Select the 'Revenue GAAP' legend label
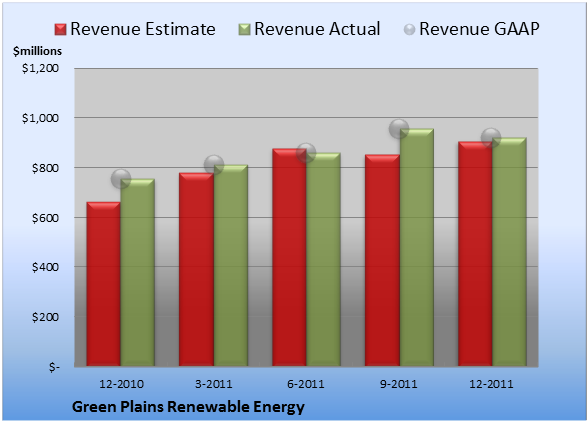Viewport: 588px width, 422px height. pos(480,29)
